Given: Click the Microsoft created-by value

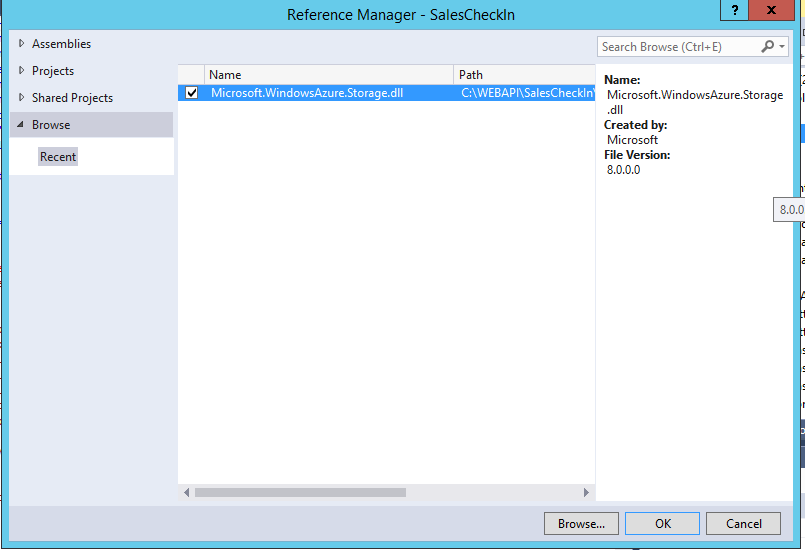Looking at the screenshot, I should click(632, 140).
